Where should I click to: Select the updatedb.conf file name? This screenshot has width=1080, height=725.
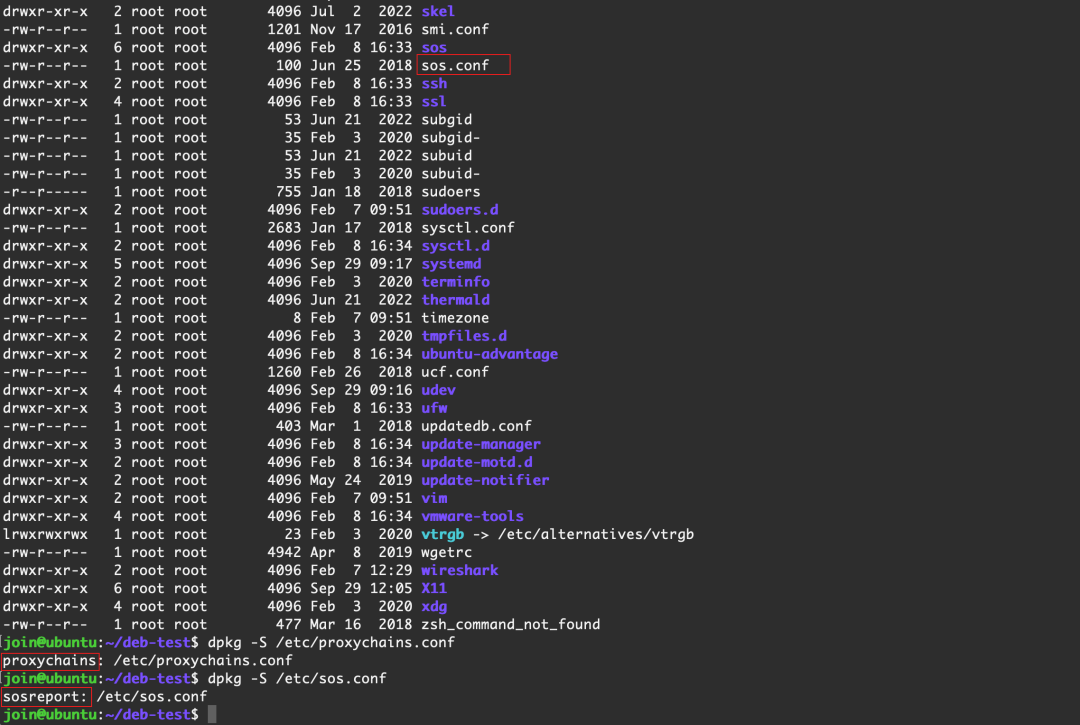click(476, 426)
